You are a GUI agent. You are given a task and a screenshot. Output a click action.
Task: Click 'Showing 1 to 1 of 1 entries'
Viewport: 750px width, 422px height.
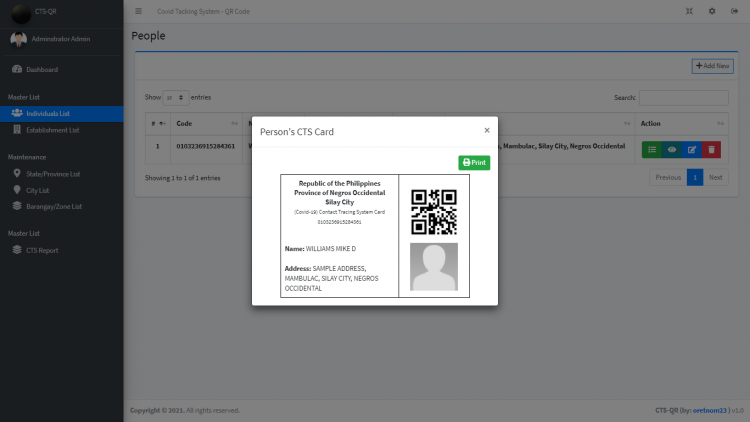[183, 178]
